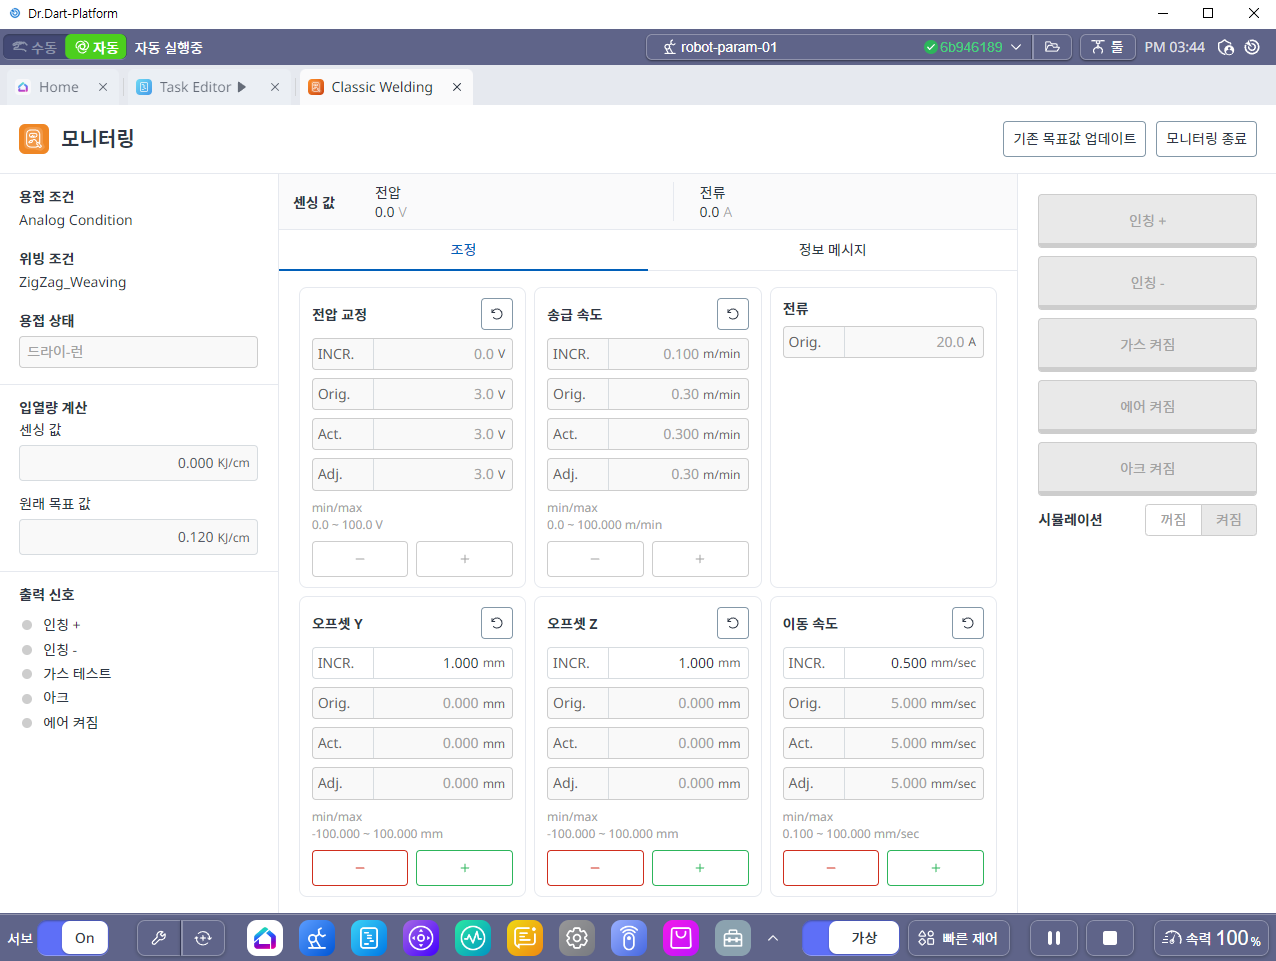Expand the bottom dock module chevron
Screen dimensions: 1276x961
click(x=773, y=938)
